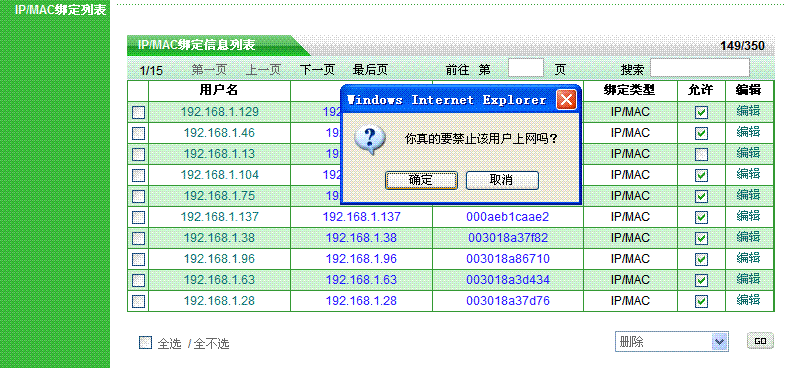Click 第一页 first page link
787x368 pixels.
point(209,70)
